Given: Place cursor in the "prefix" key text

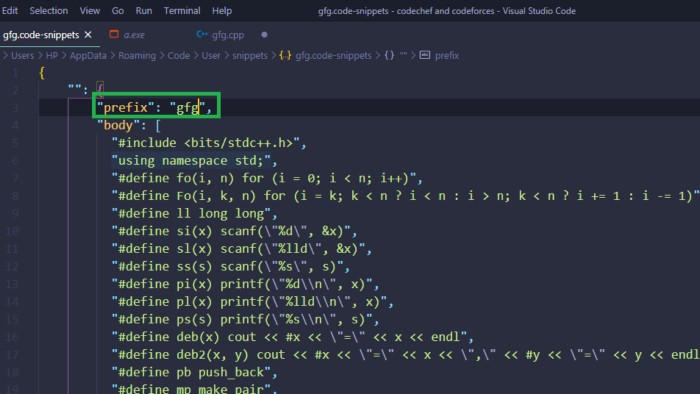Looking at the screenshot, I should point(126,108).
